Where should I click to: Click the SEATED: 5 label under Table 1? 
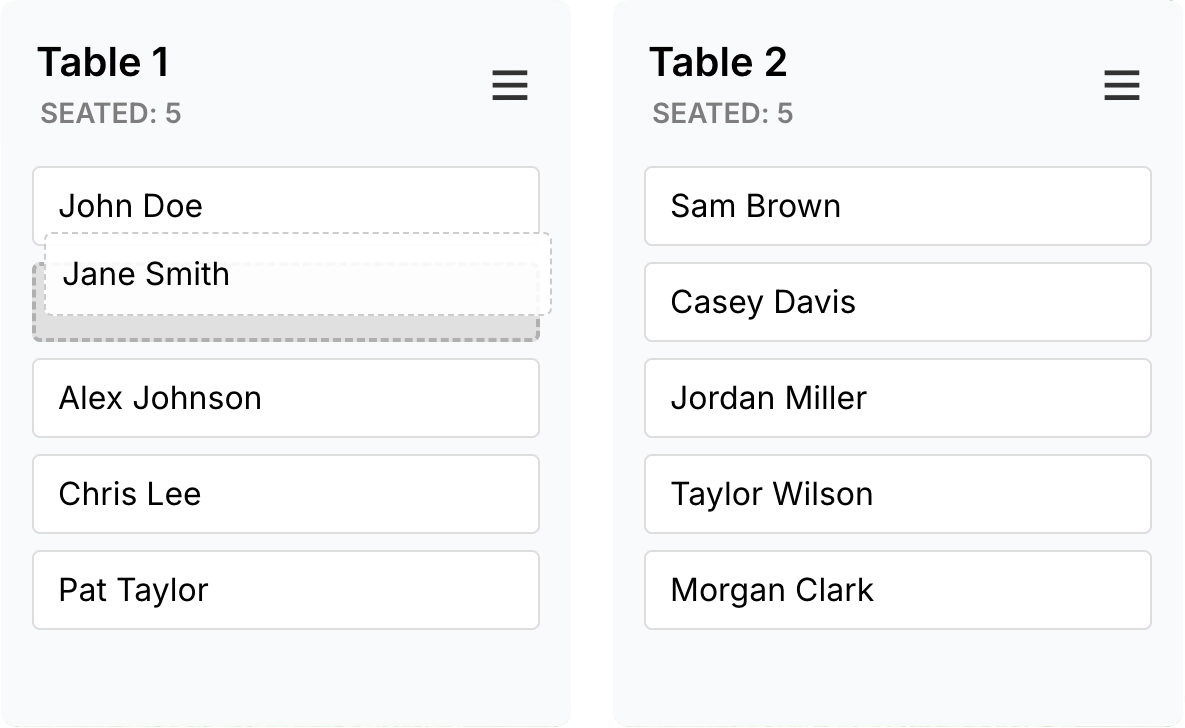(110, 113)
